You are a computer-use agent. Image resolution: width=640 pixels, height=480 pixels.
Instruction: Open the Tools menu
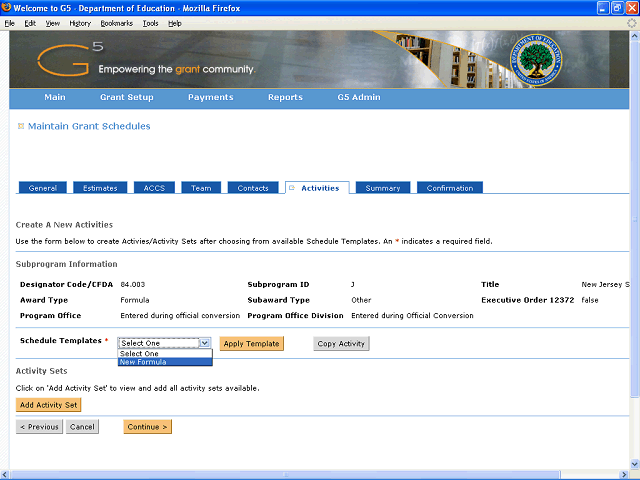tap(150, 23)
